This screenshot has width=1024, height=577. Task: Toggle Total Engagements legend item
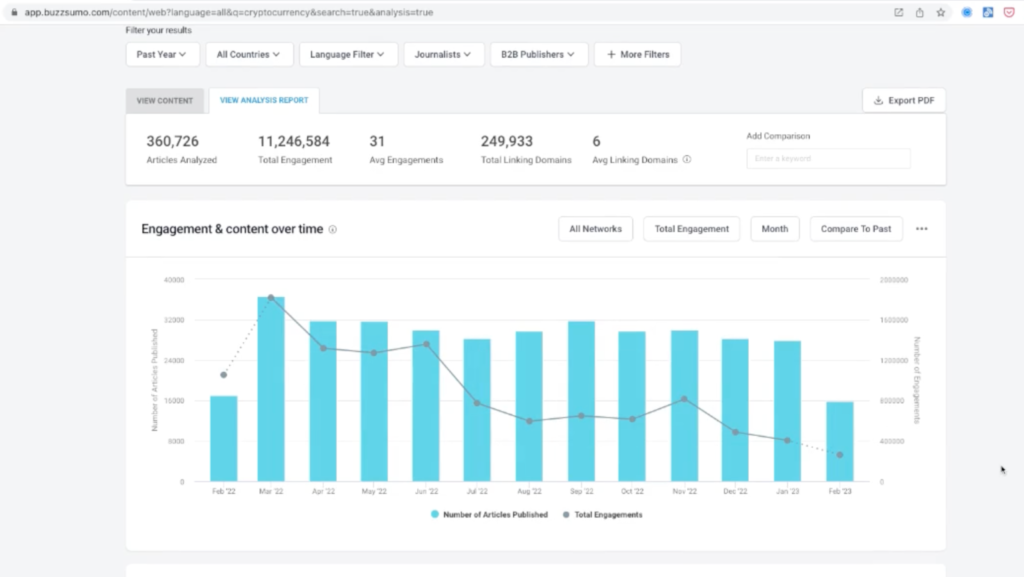(602, 515)
